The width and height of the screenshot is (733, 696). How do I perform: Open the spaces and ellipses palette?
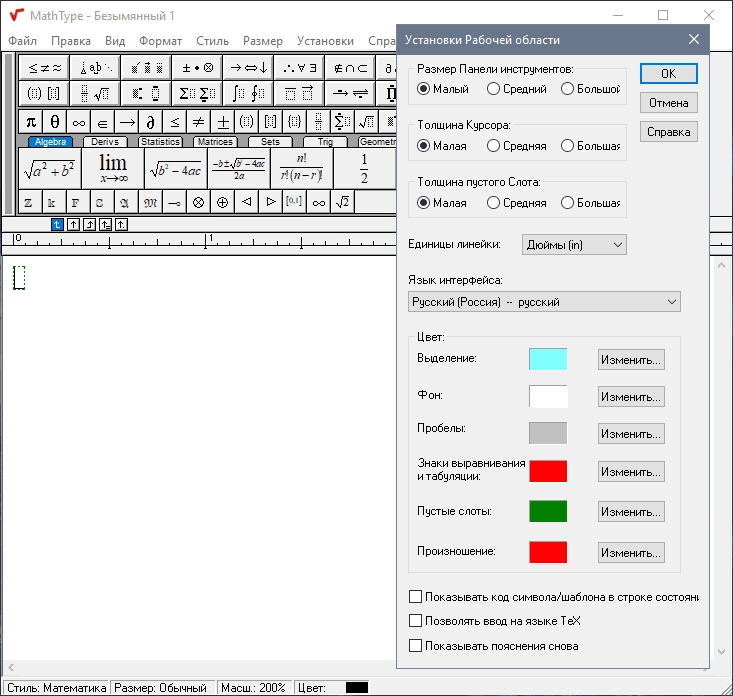tap(95, 68)
